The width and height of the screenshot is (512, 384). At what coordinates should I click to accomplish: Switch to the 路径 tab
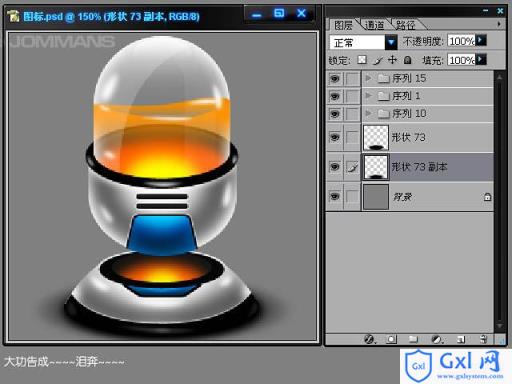coord(405,25)
